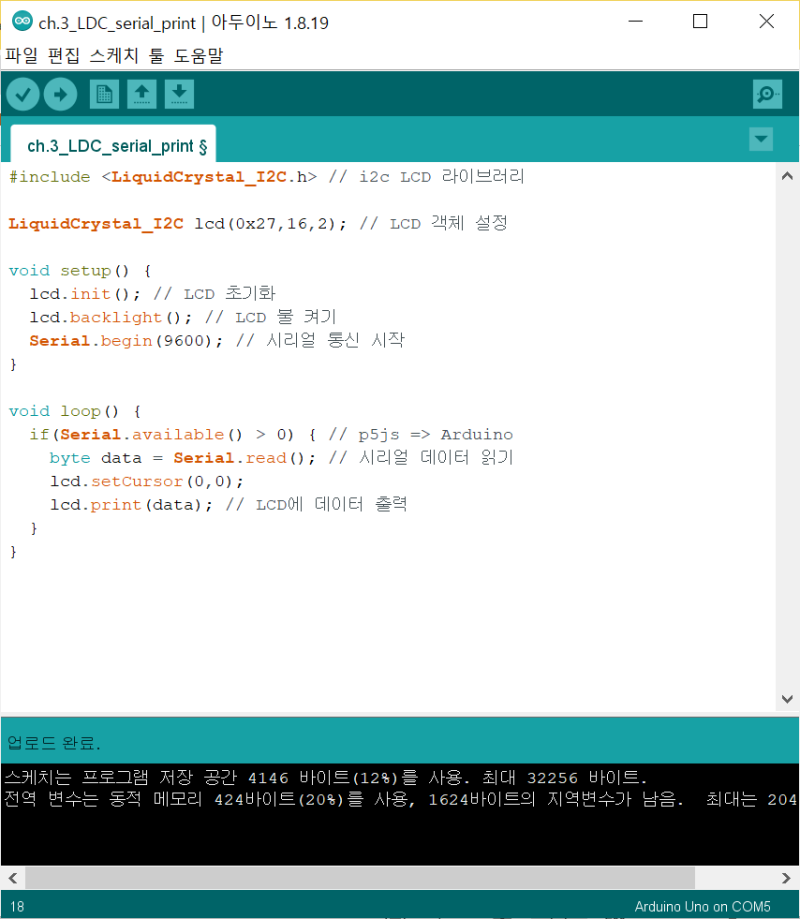The image size is (800, 919).
Task: Click the Arduino Uno on COM5 status text
Action: tap(702, 905)
